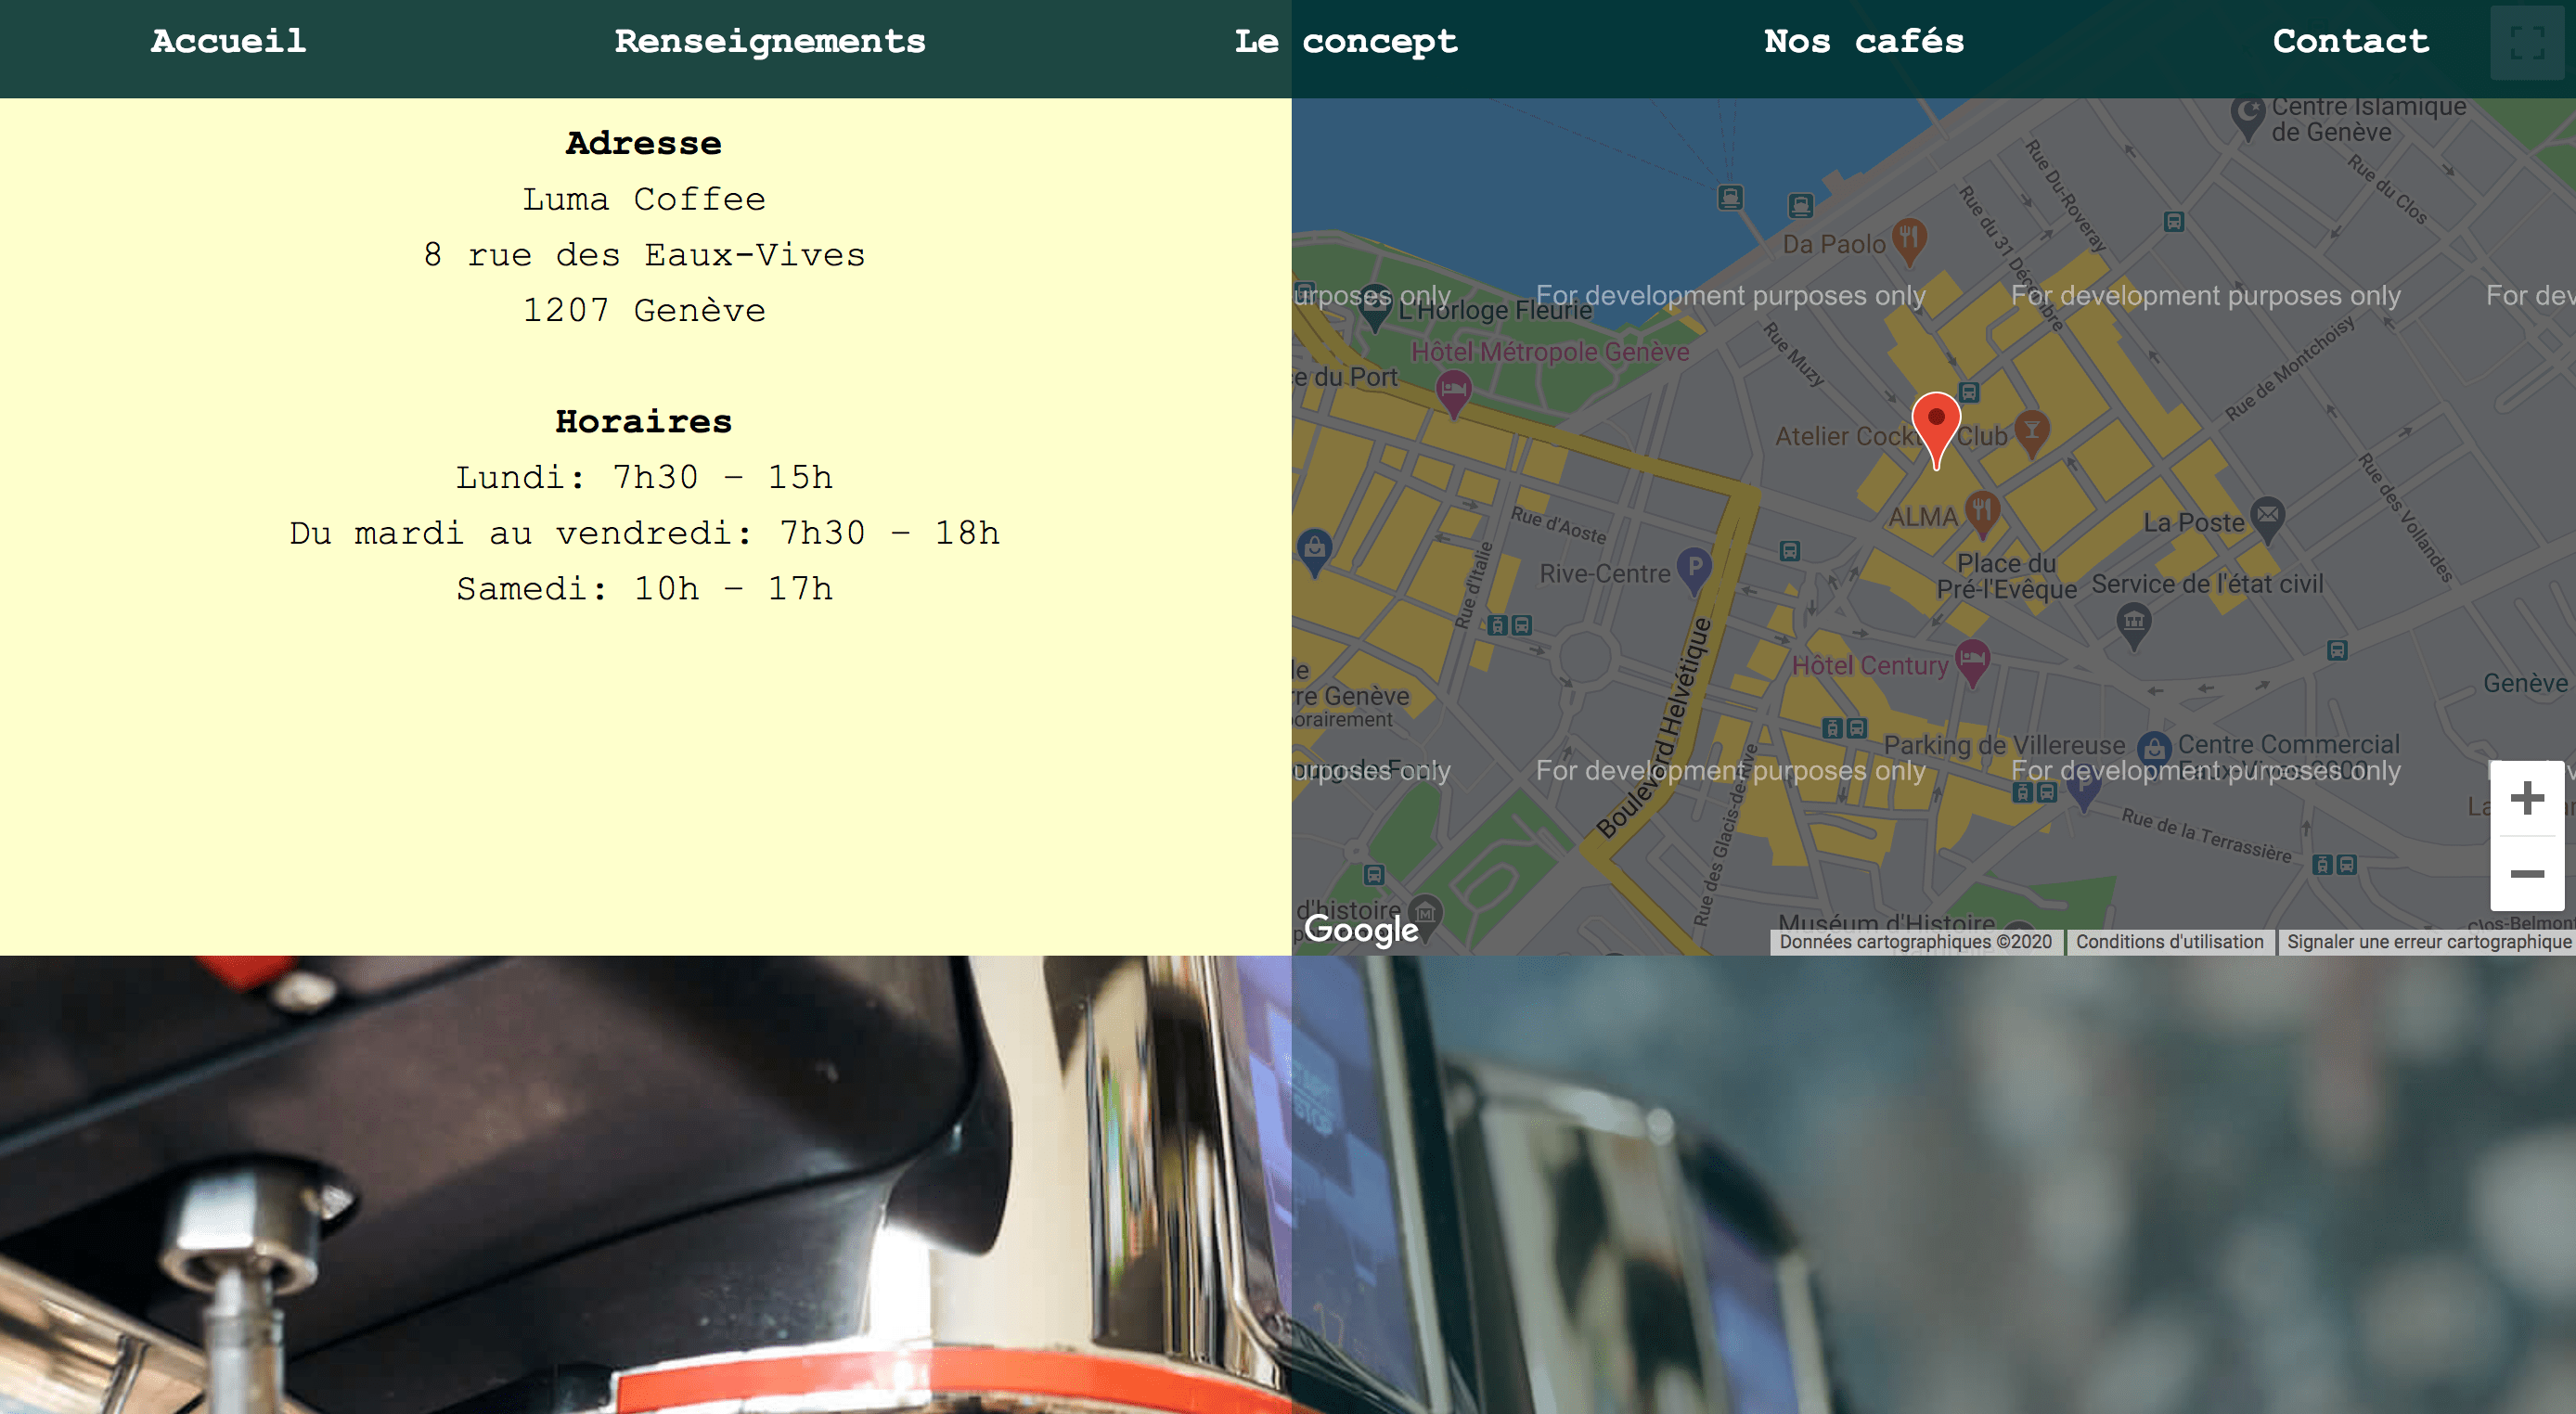Toggle fullscreen map view icon

coord(2527,43)
